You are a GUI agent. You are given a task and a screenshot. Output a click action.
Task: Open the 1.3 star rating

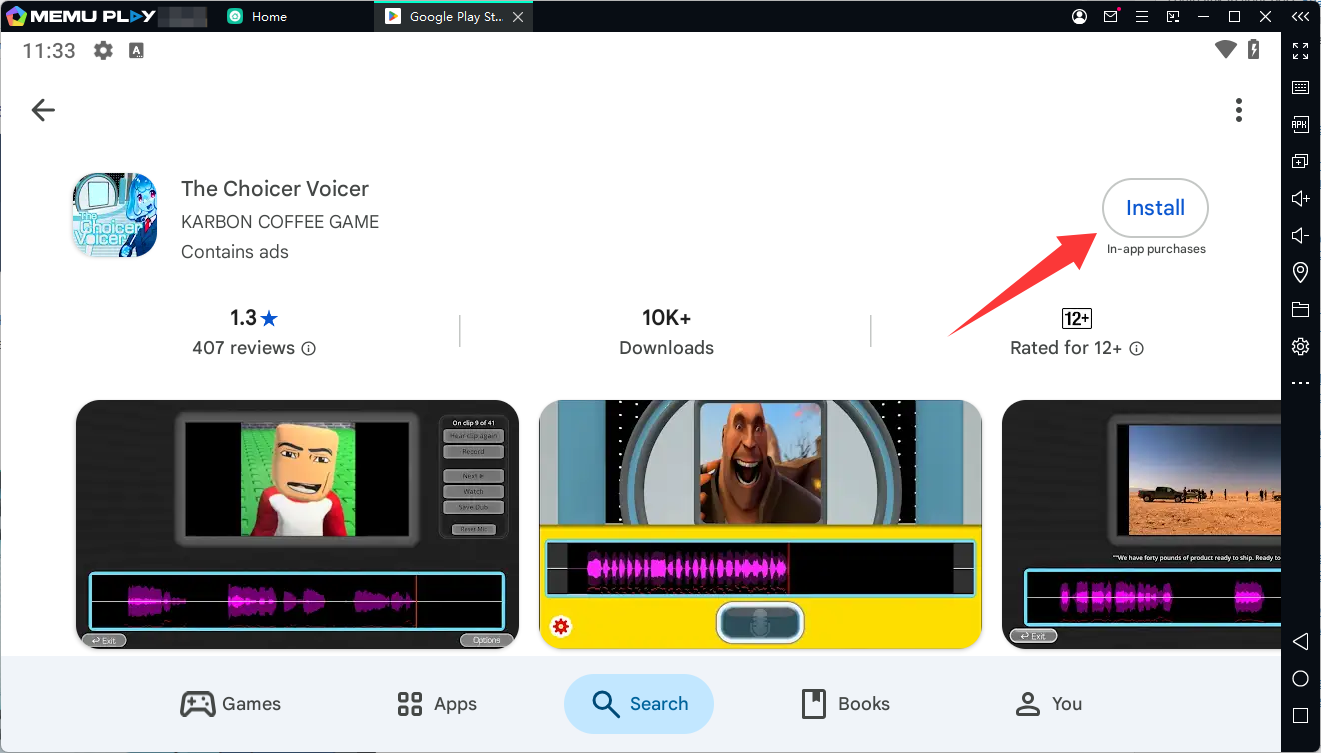pos(254,318)
